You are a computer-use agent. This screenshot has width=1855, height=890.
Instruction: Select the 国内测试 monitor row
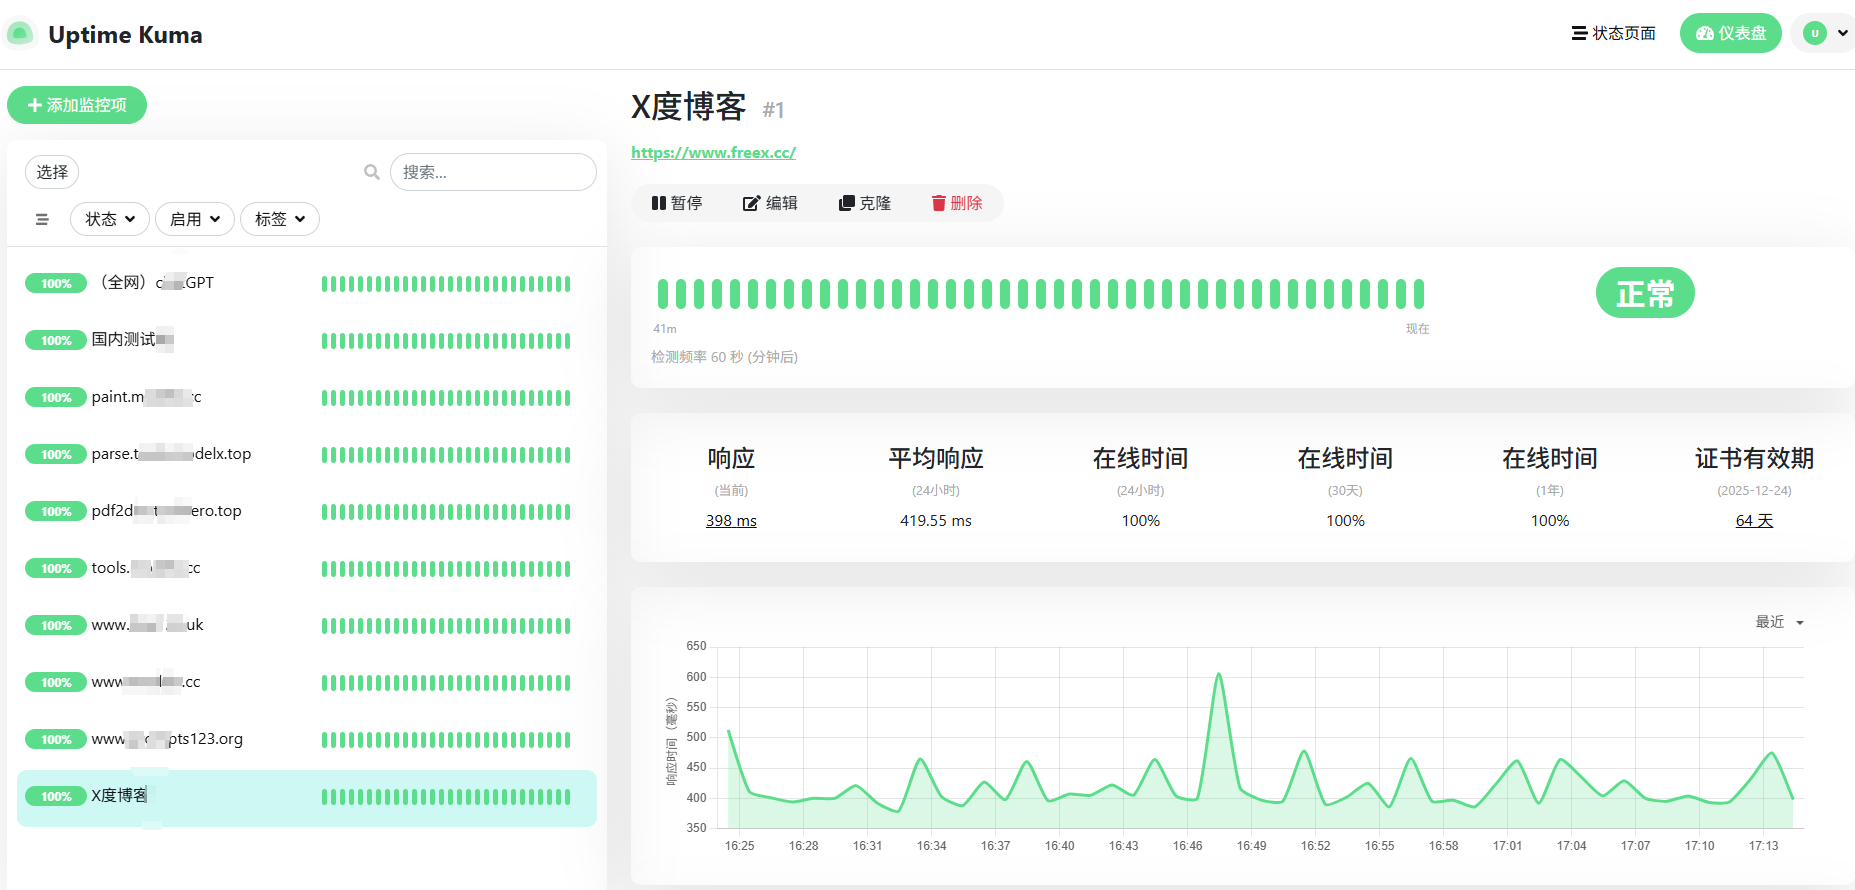pos(307,341)
